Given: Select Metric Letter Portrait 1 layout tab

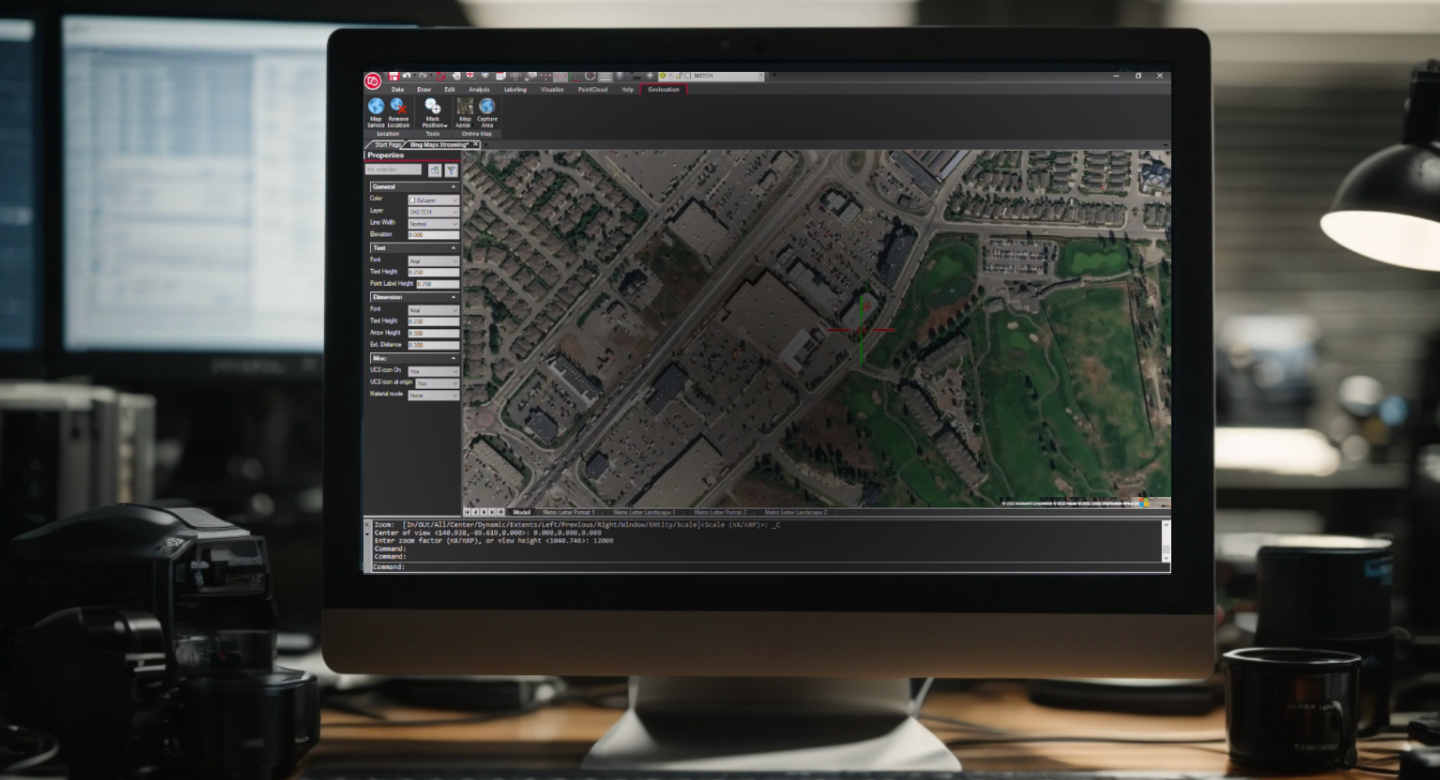Looking at the screenshot, I should (568, 511).
